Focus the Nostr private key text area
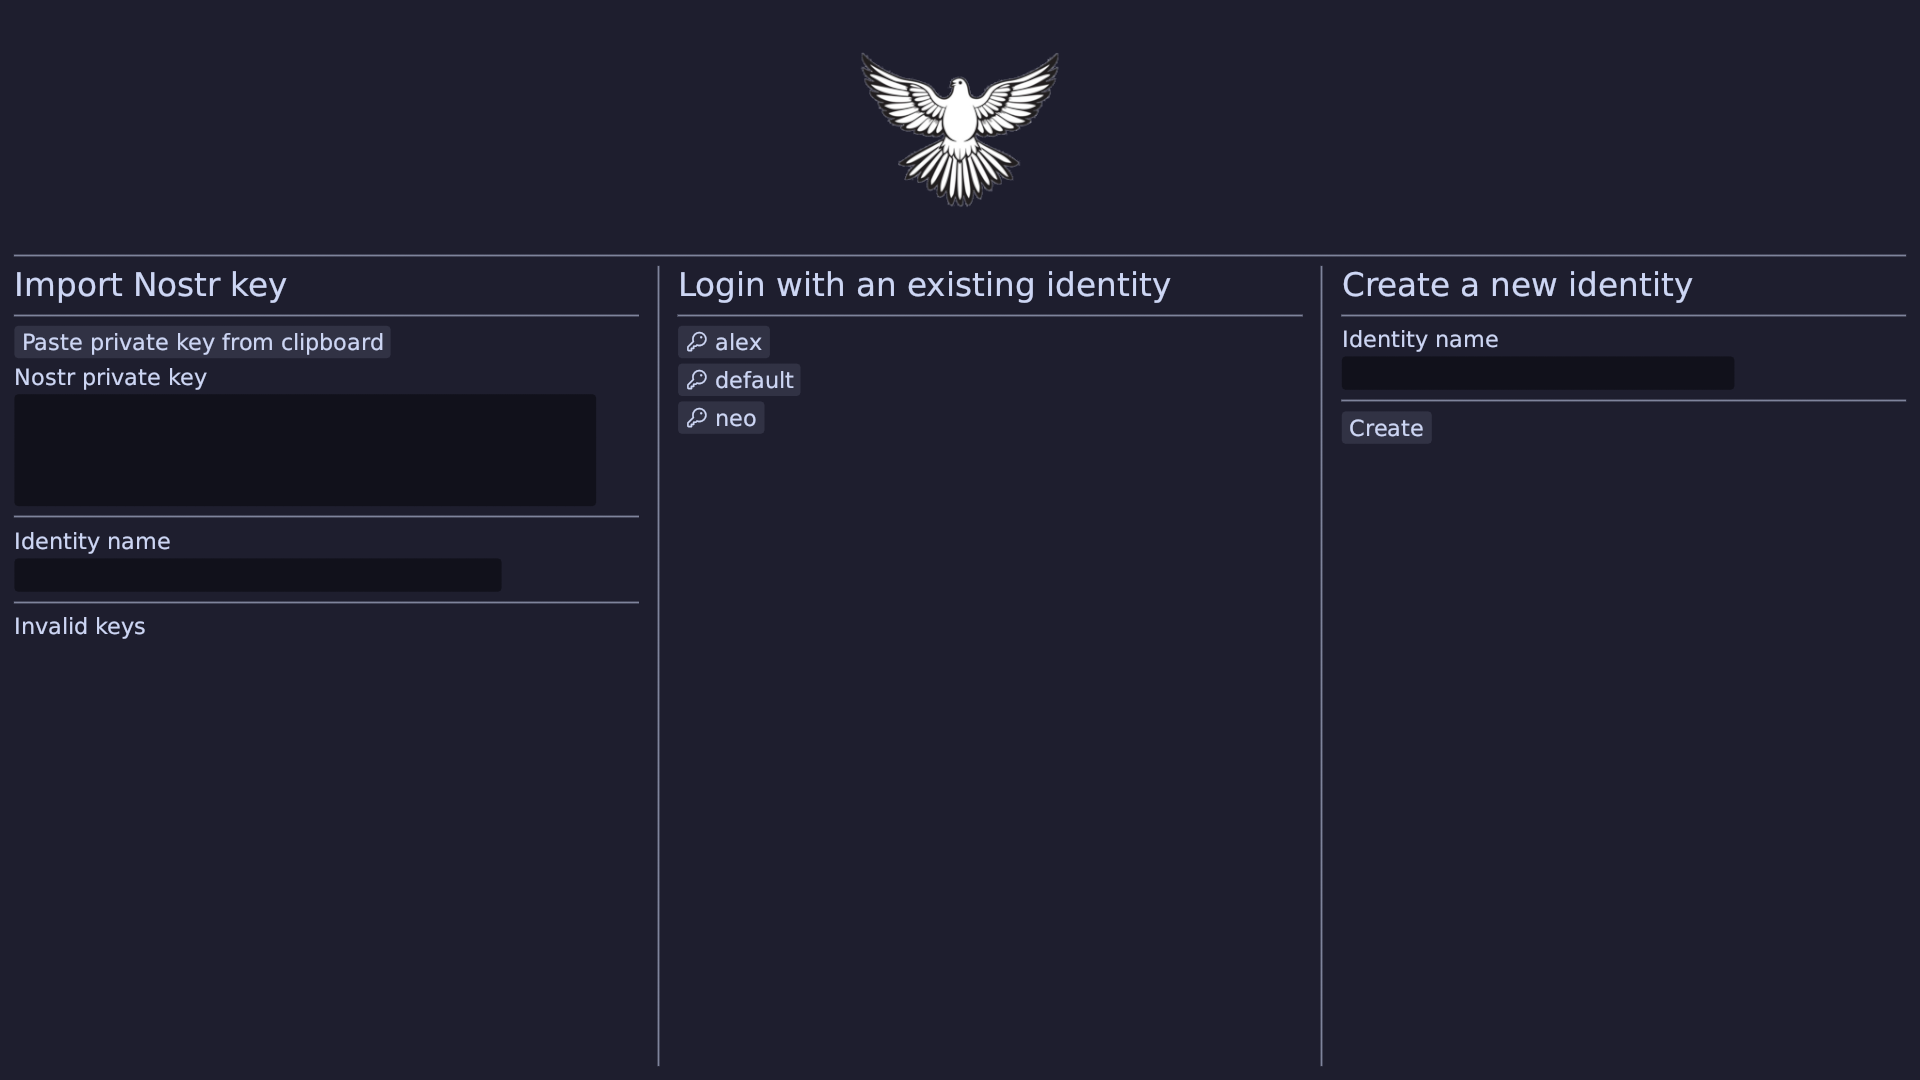Screen dimensions: 1920x1080 pyautogui.click(x=305, y=450)
